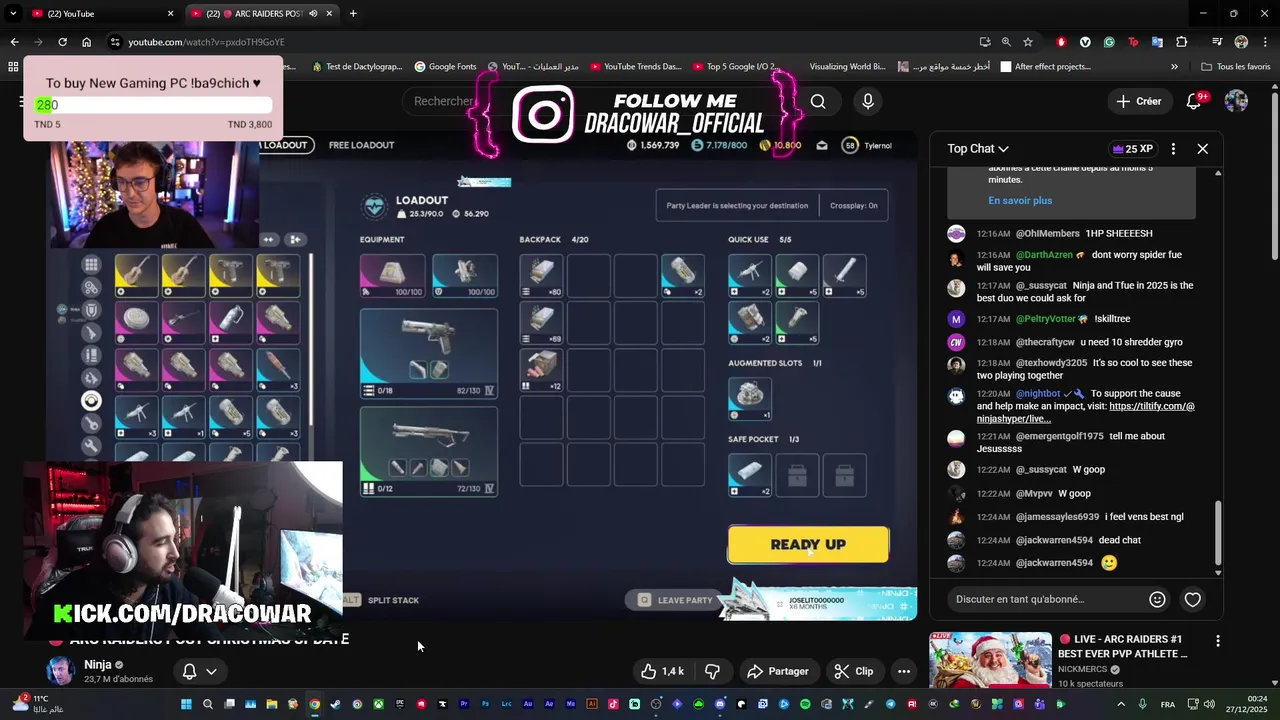Go back to previous page

[14, 42]
